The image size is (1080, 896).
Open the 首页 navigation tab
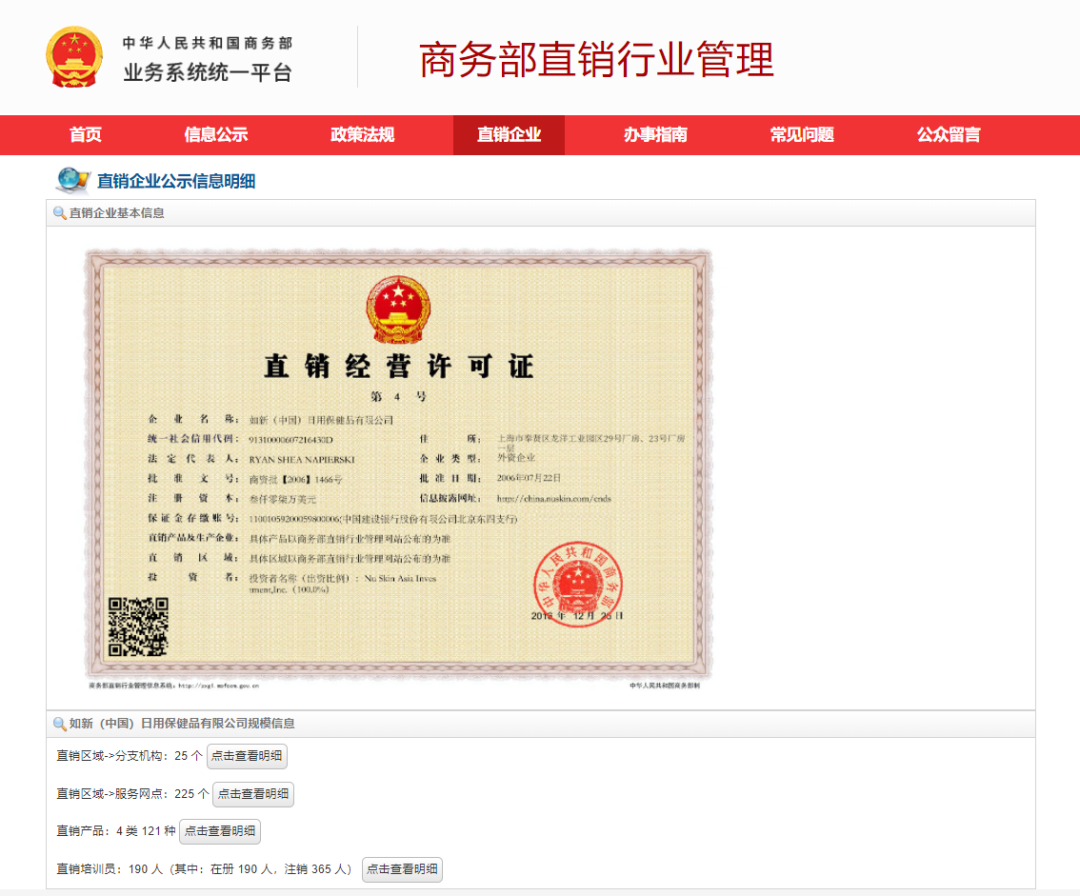(85, 135)
